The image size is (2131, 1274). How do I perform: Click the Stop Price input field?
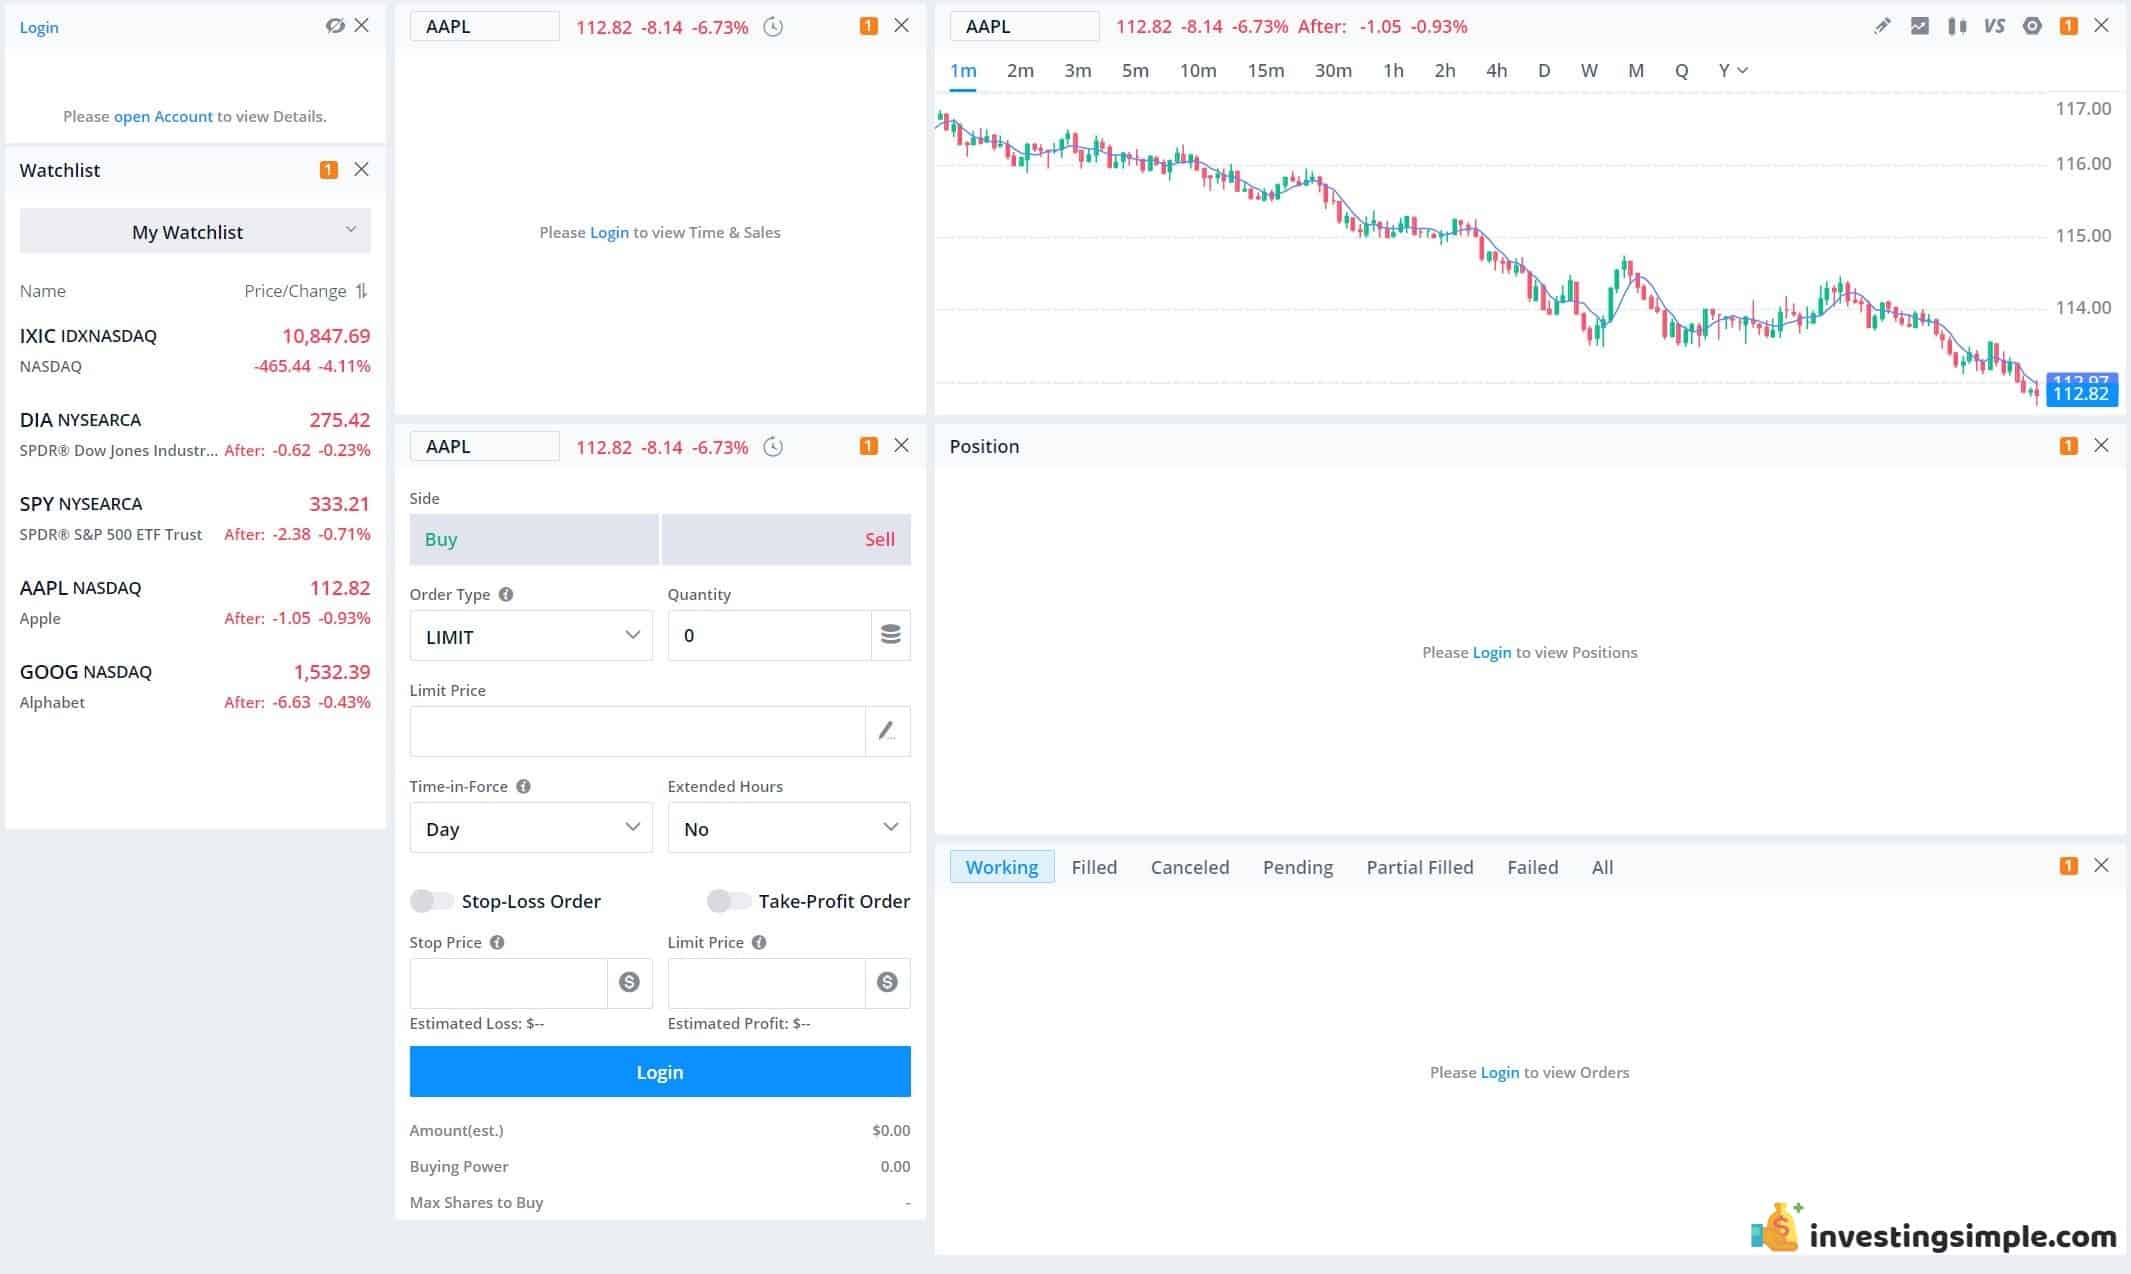(508, 983)
